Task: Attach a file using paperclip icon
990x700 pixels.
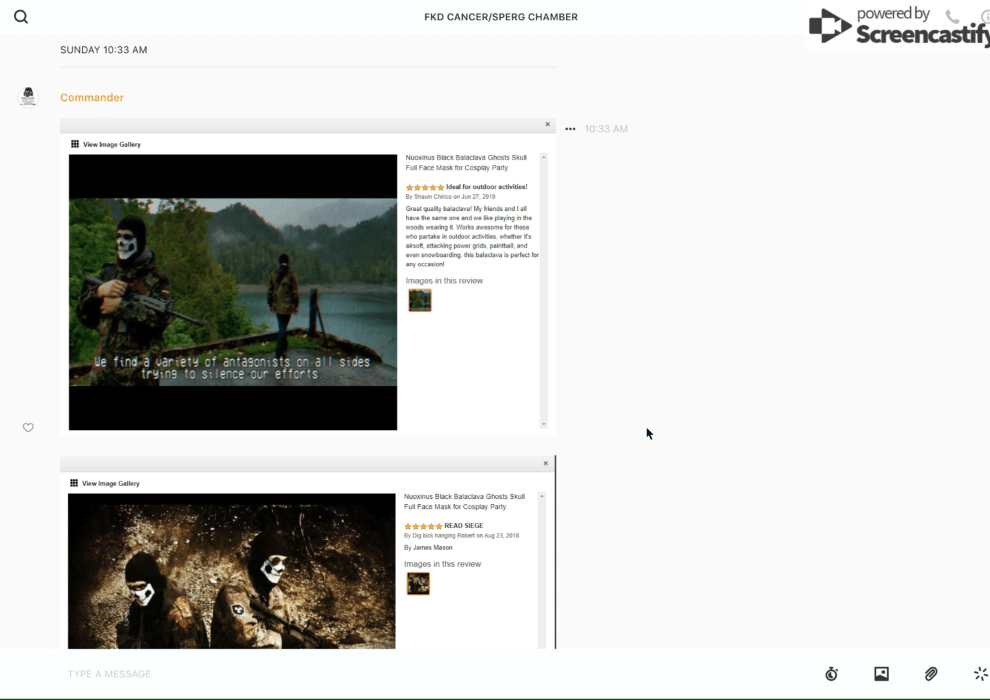Action: coord(931,674)
